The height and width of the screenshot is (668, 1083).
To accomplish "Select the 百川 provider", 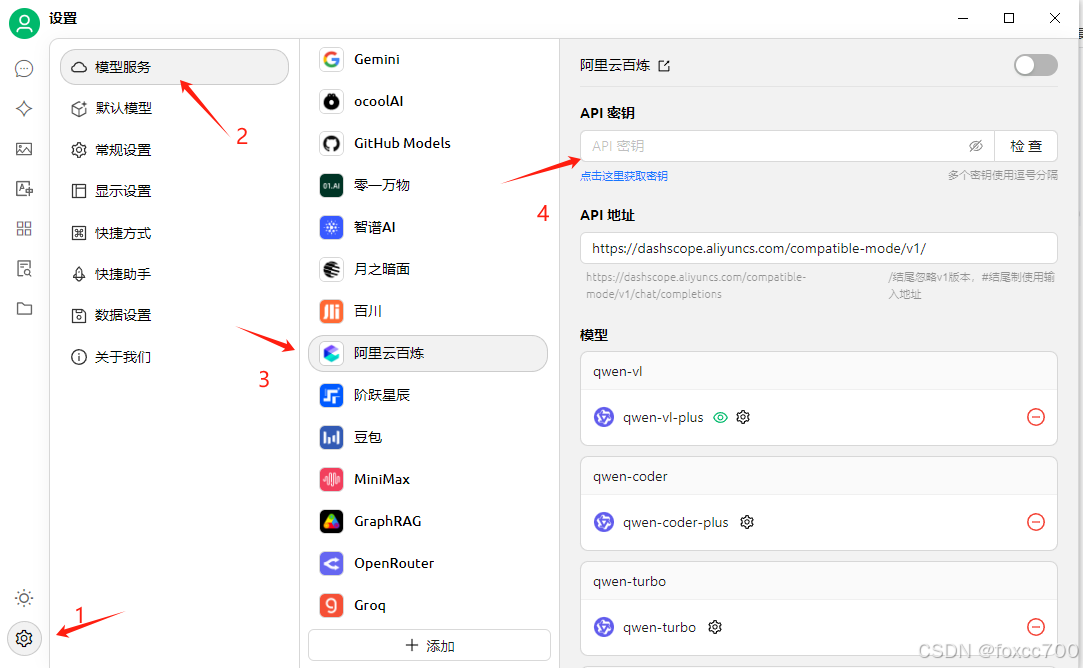I will click(x=428, y=312).
